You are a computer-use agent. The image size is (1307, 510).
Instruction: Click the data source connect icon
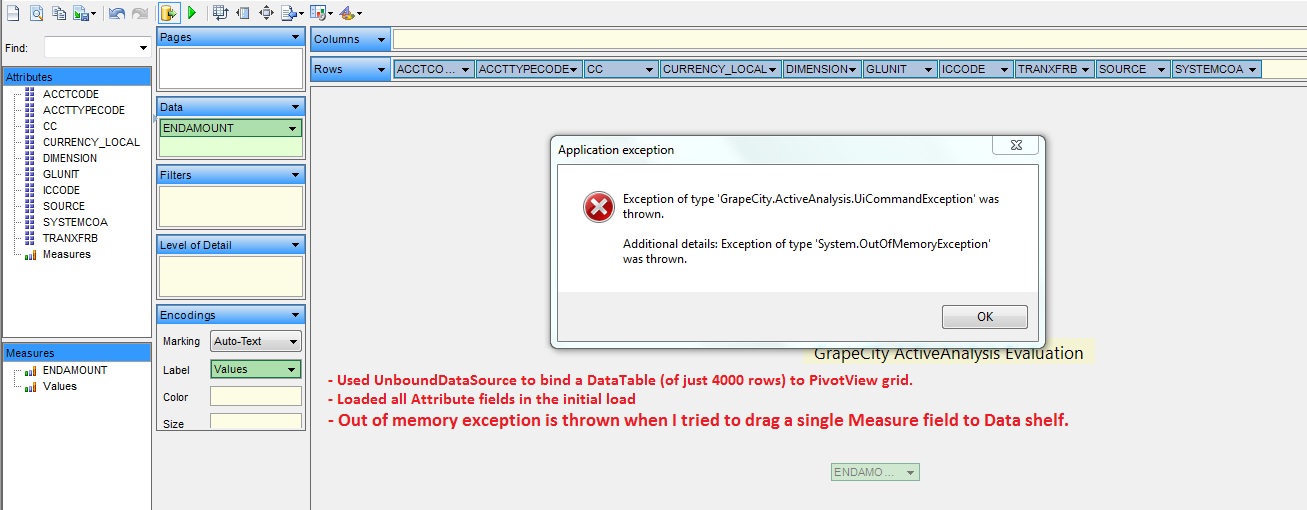click(x=169, y=13)
